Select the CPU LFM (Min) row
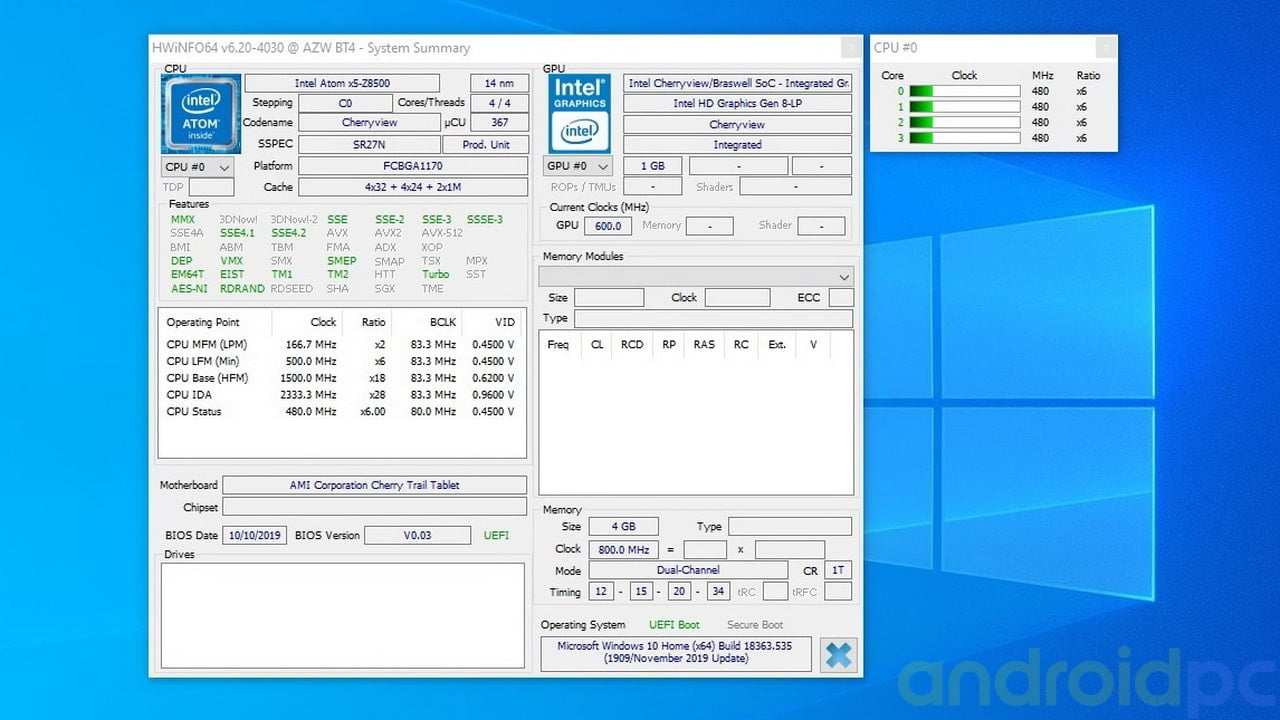 (342, 361)
